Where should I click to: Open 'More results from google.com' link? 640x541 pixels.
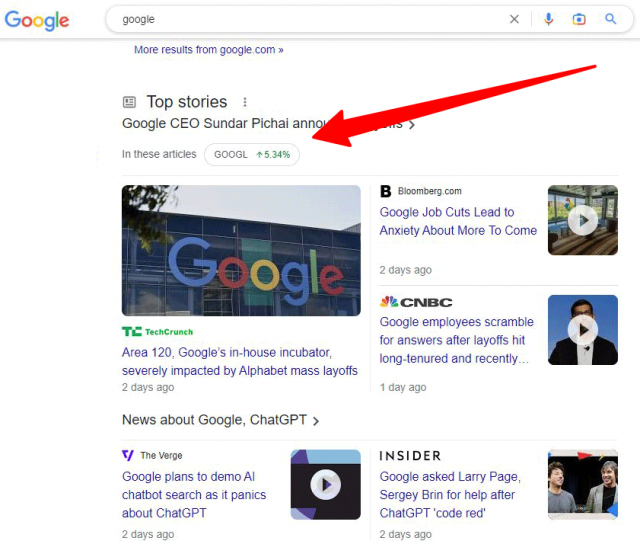(x=209, y=50)
